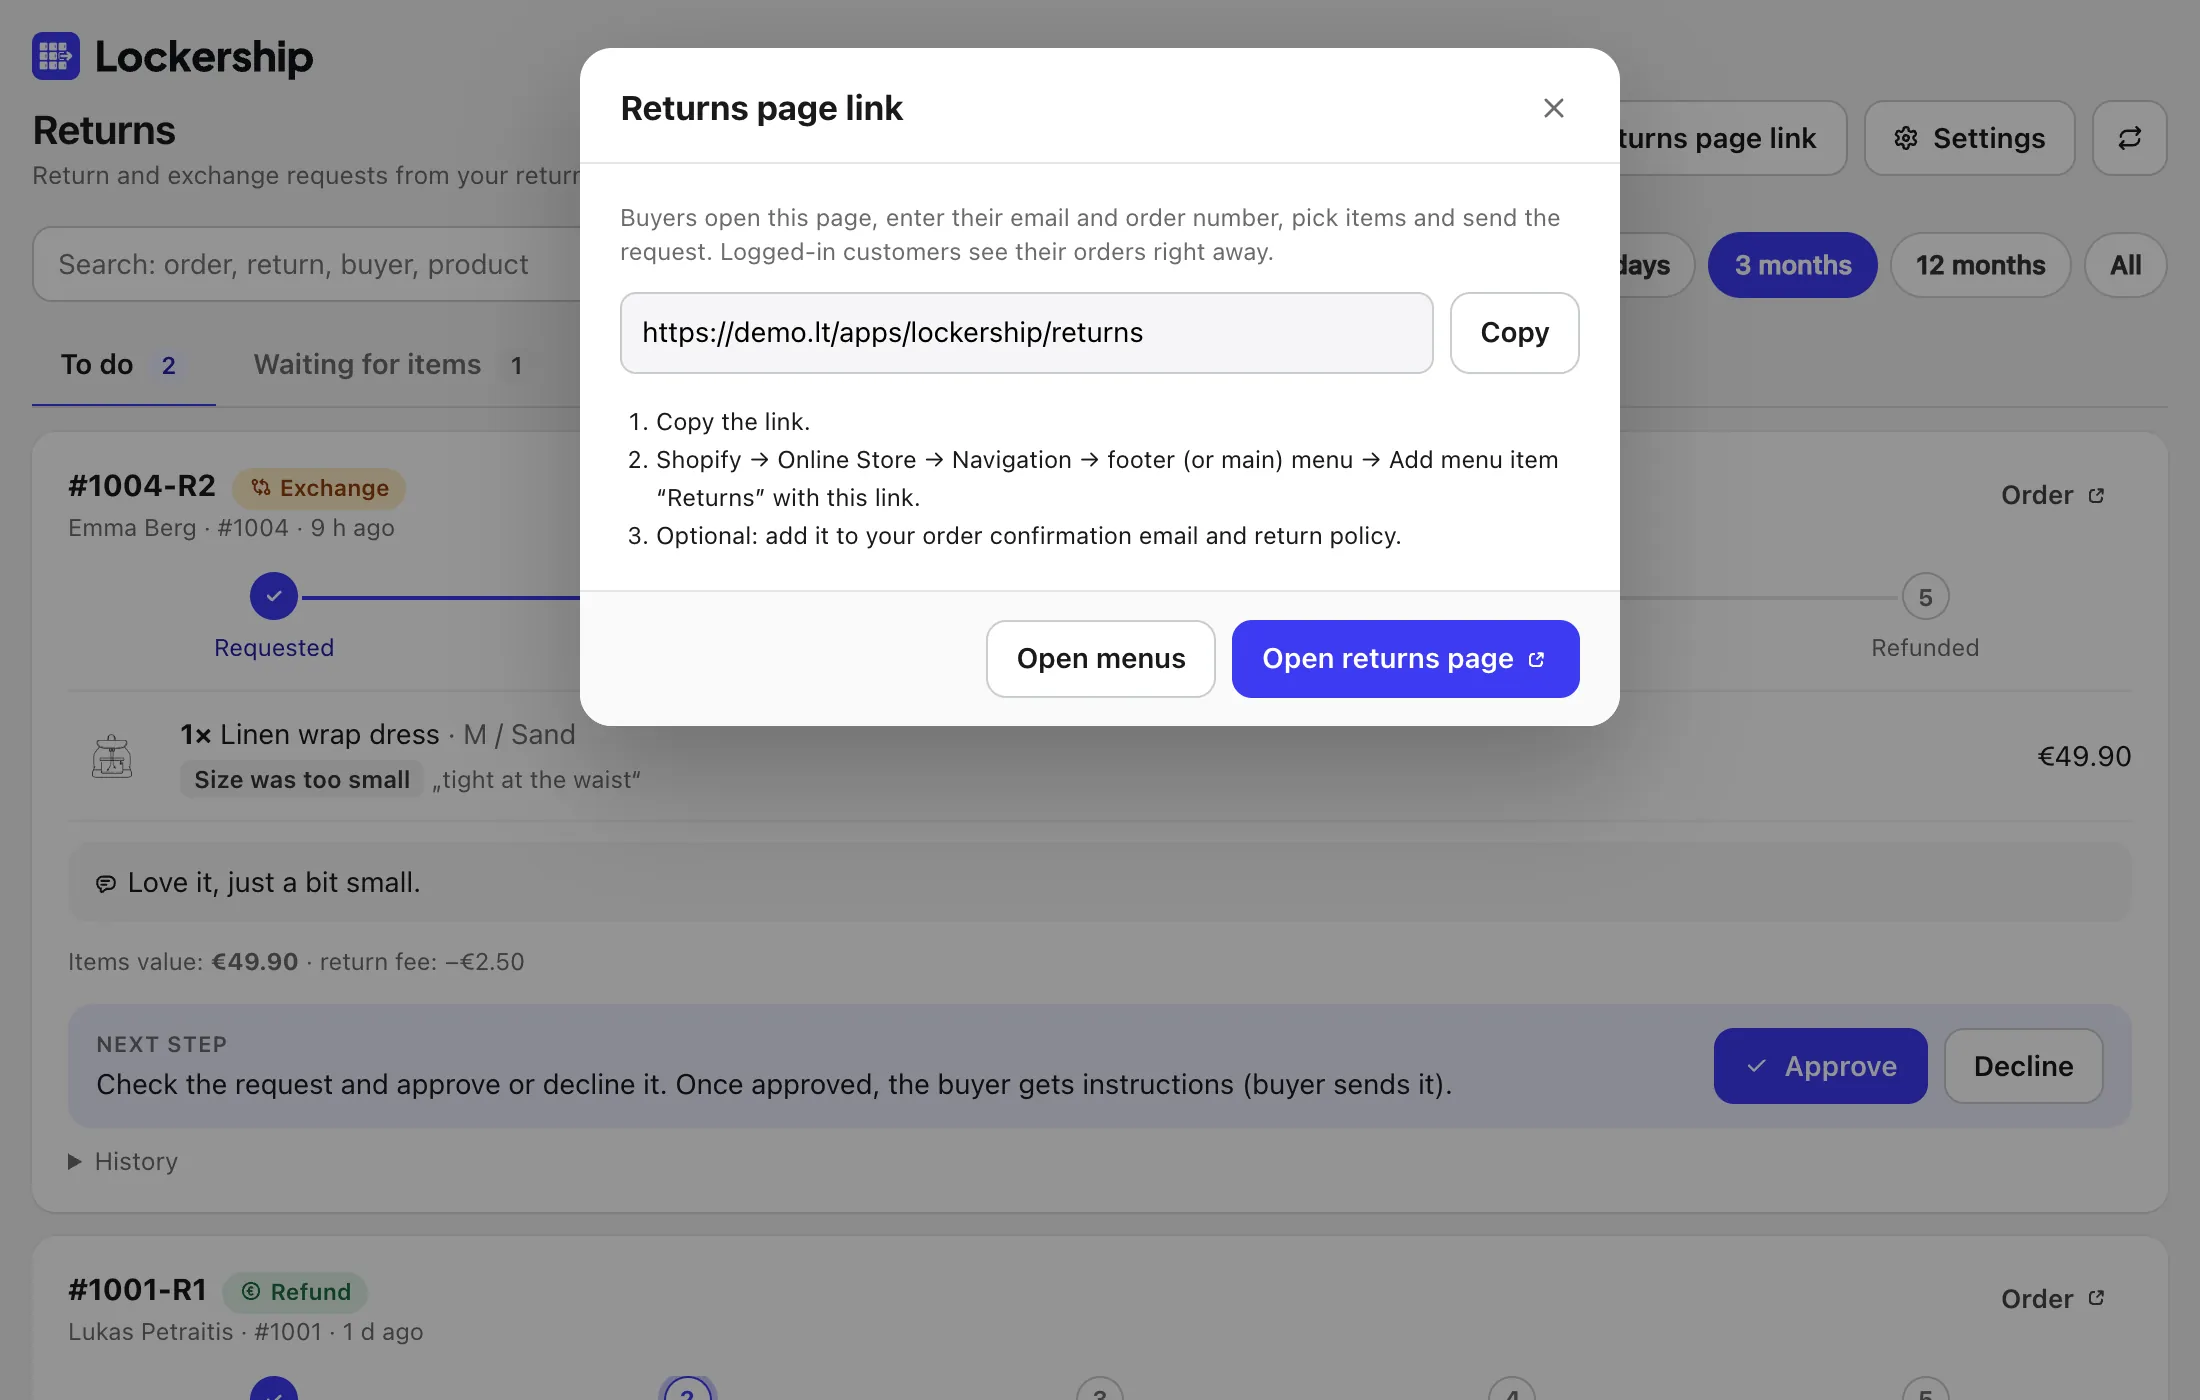
Task: Switch to the To do tab
Action: [123, 365]
